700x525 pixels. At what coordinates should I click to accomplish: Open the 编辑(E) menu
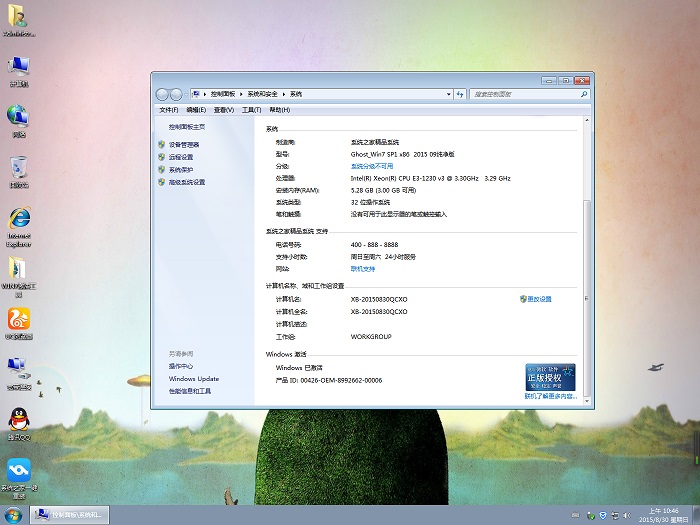[x=196, y=110]
